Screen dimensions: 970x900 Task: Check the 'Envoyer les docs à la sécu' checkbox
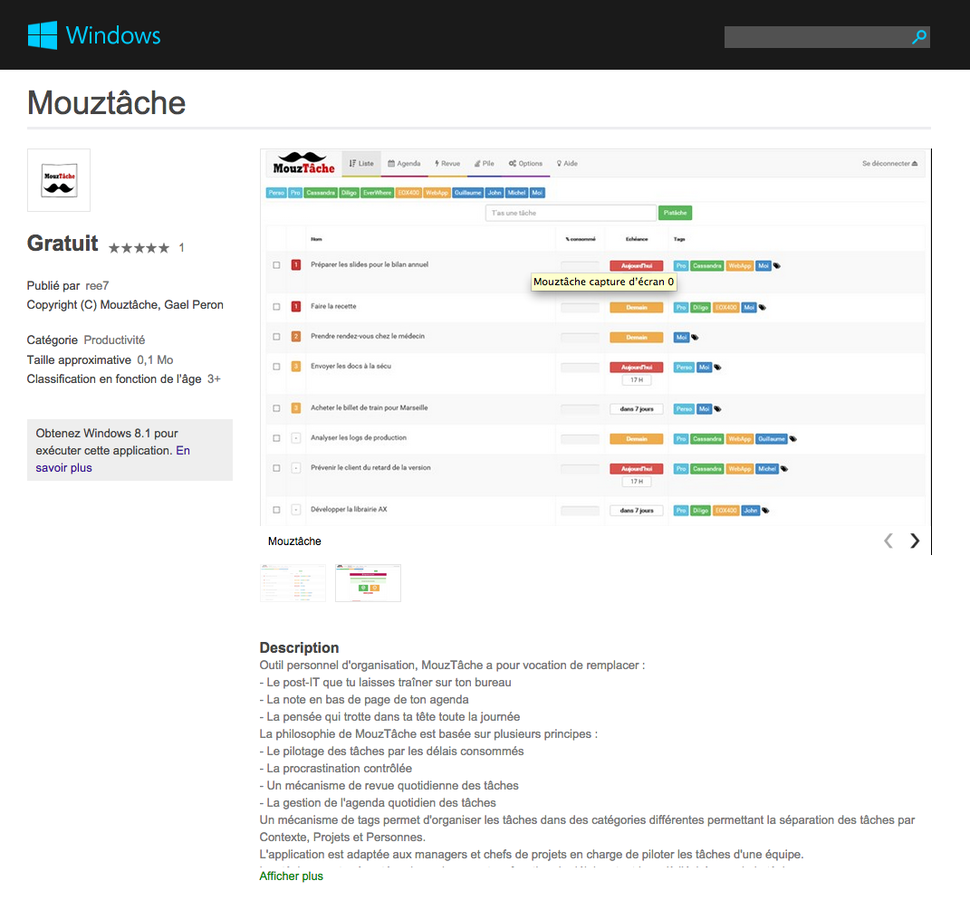tap(277, 366)
